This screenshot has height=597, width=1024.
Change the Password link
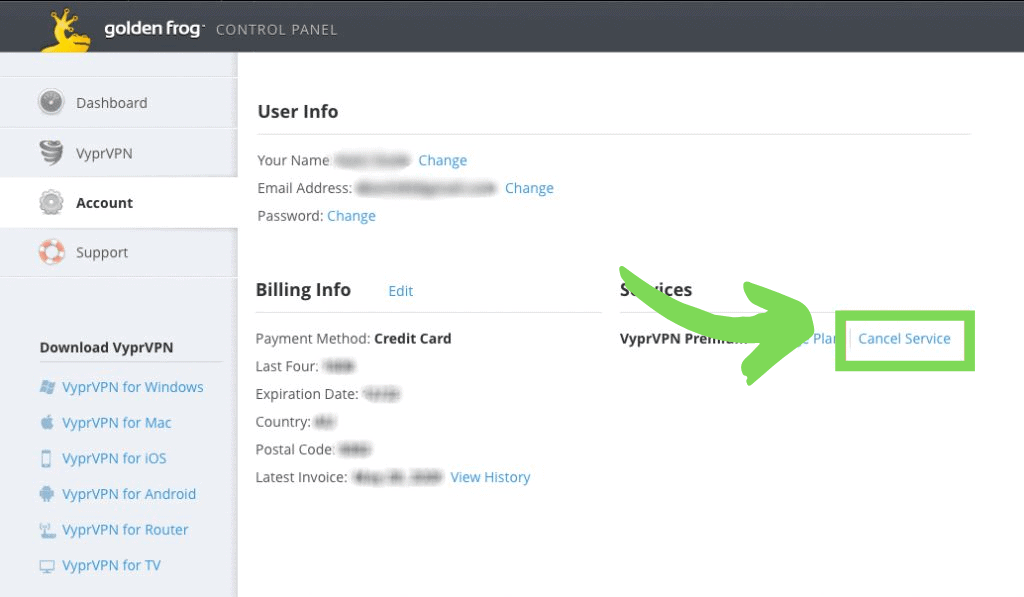pyautogui.click(x=351, y=216)
